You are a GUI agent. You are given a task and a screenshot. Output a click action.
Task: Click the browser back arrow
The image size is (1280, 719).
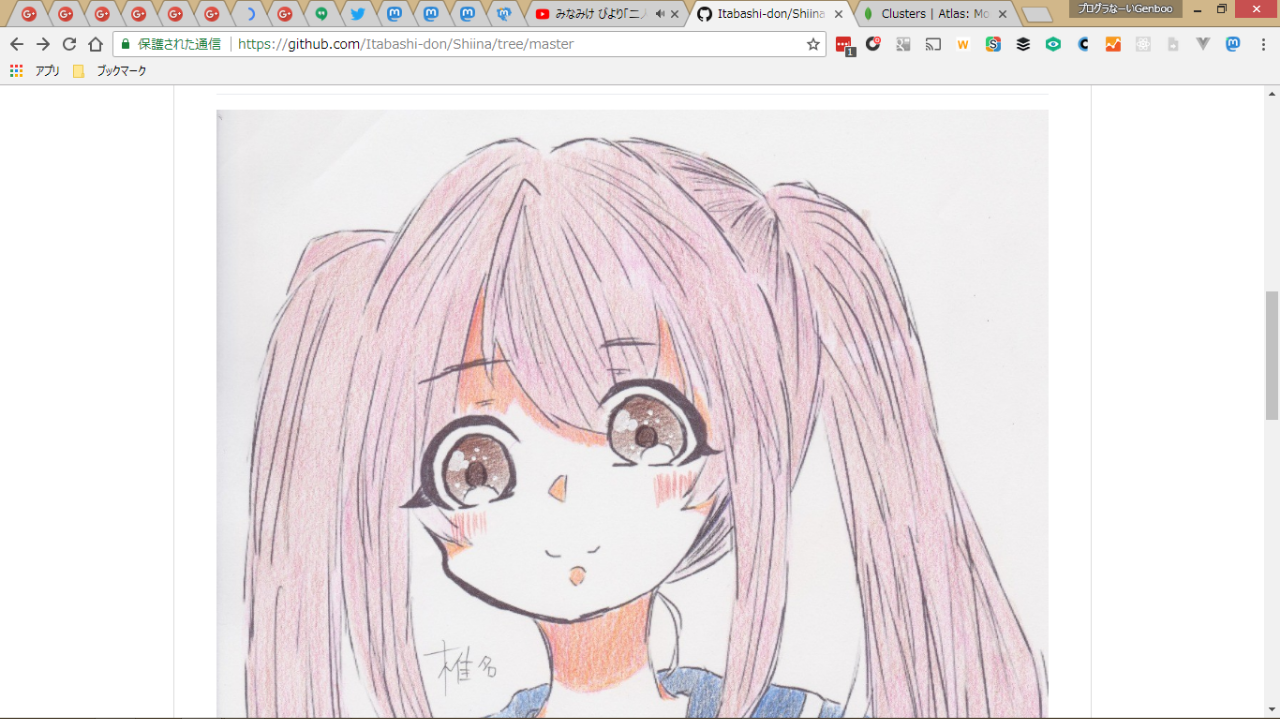coord(16,44)
